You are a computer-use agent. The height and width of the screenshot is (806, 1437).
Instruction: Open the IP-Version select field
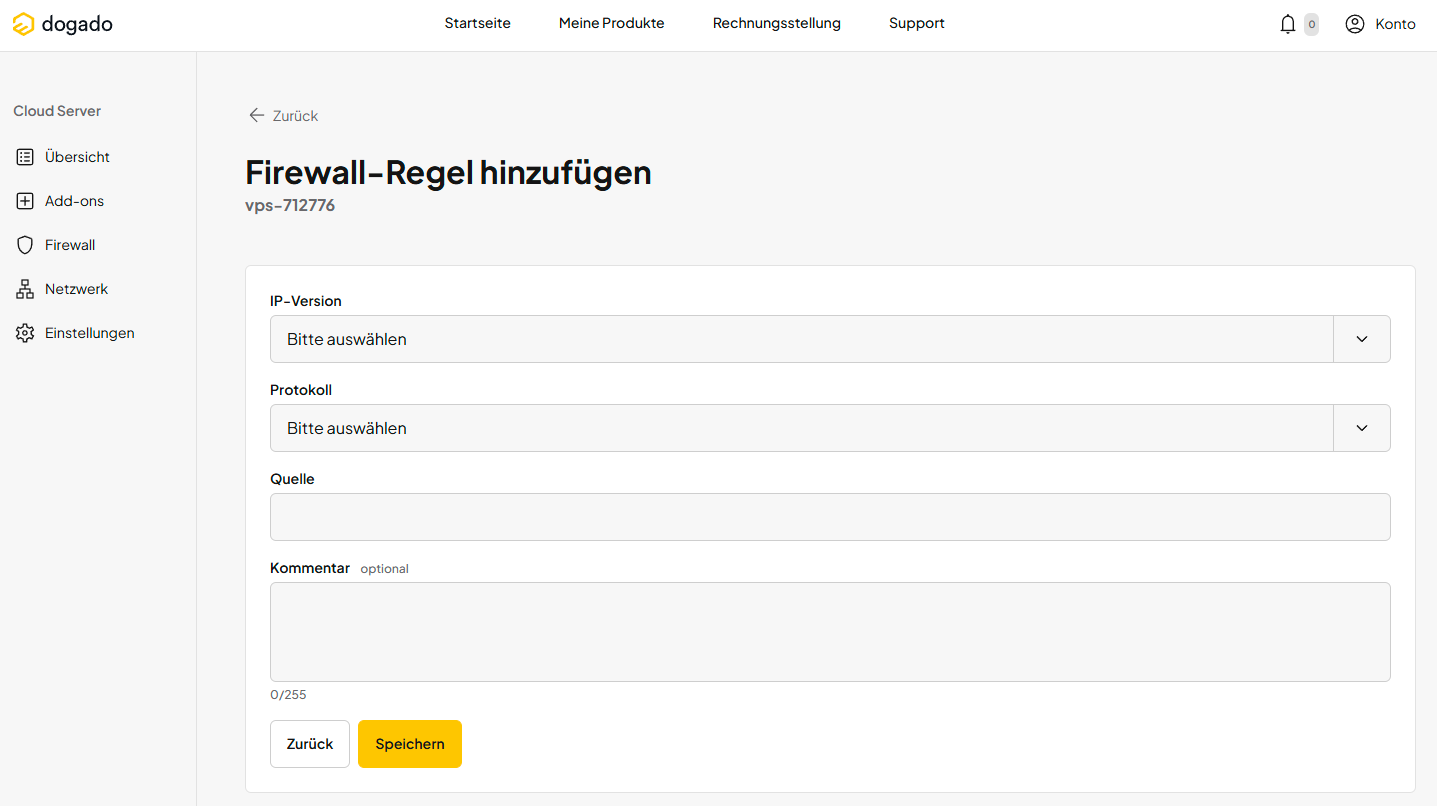click(800, 339)
